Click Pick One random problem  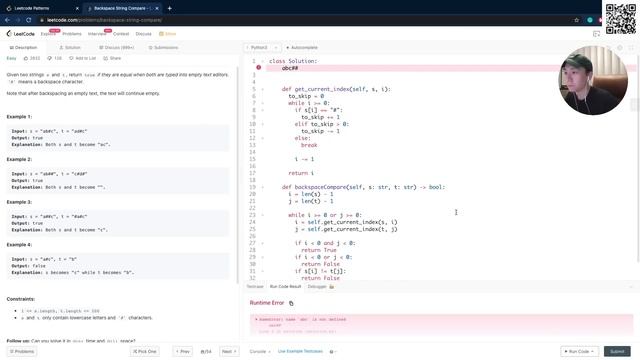(x=144, y=351)
